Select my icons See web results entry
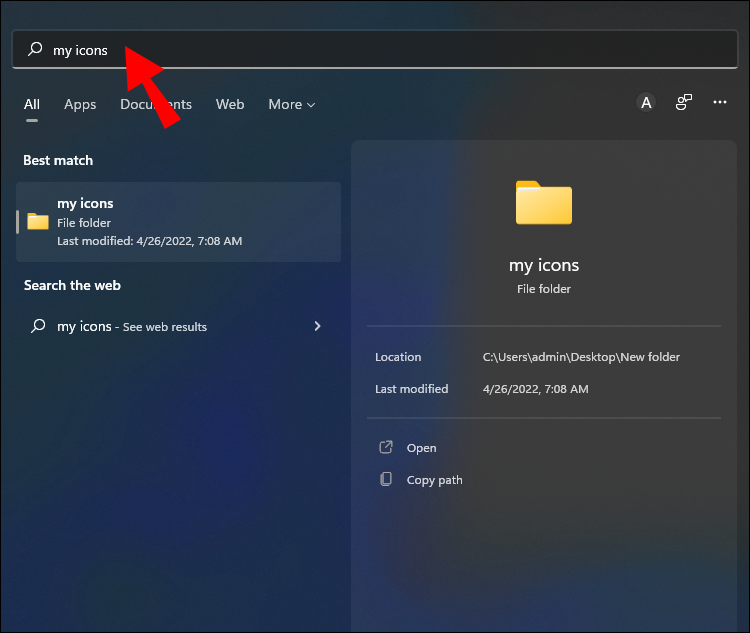 coord(178,326)
